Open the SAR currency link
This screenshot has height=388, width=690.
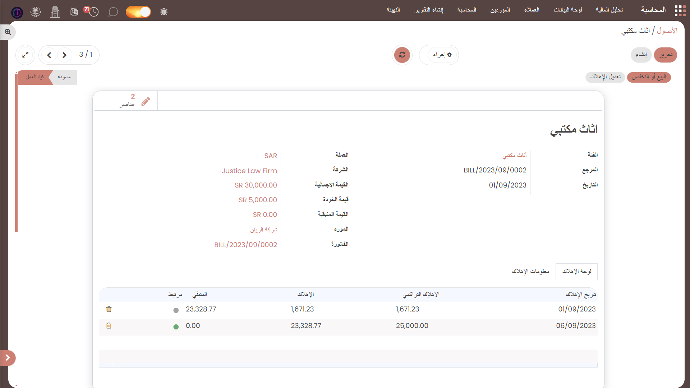pos(271,156)
